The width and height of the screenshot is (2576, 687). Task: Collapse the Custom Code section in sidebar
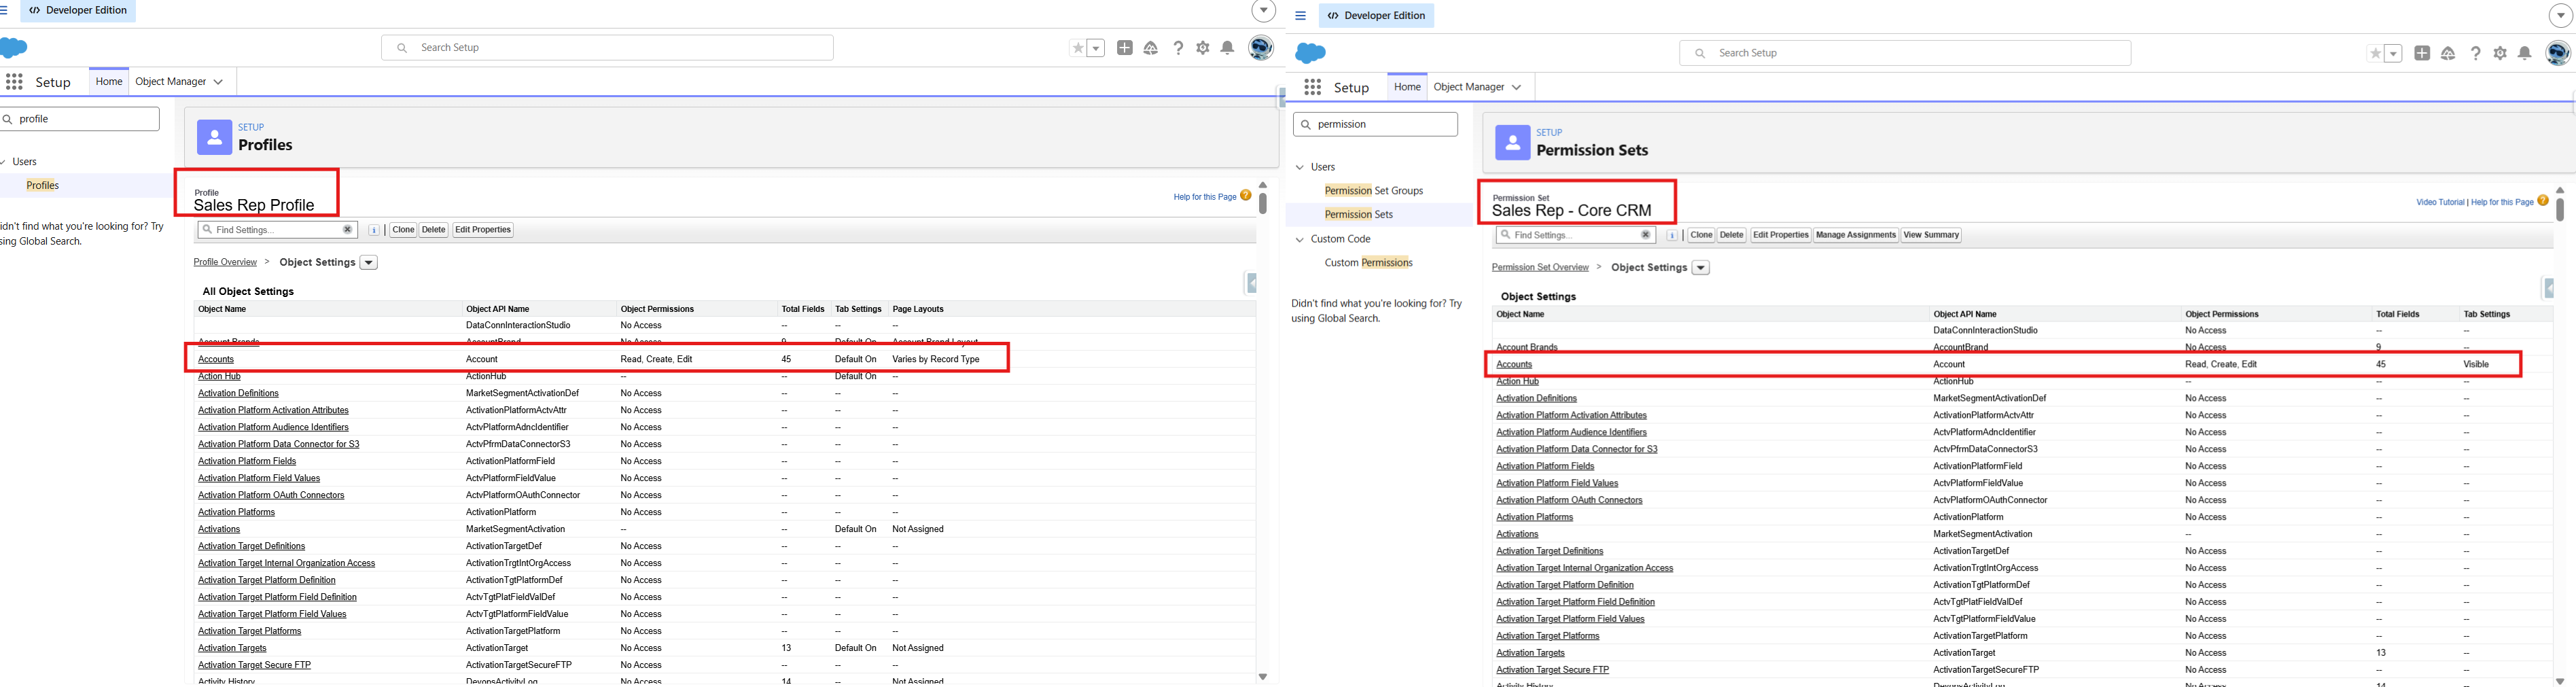coord(1300,240)
